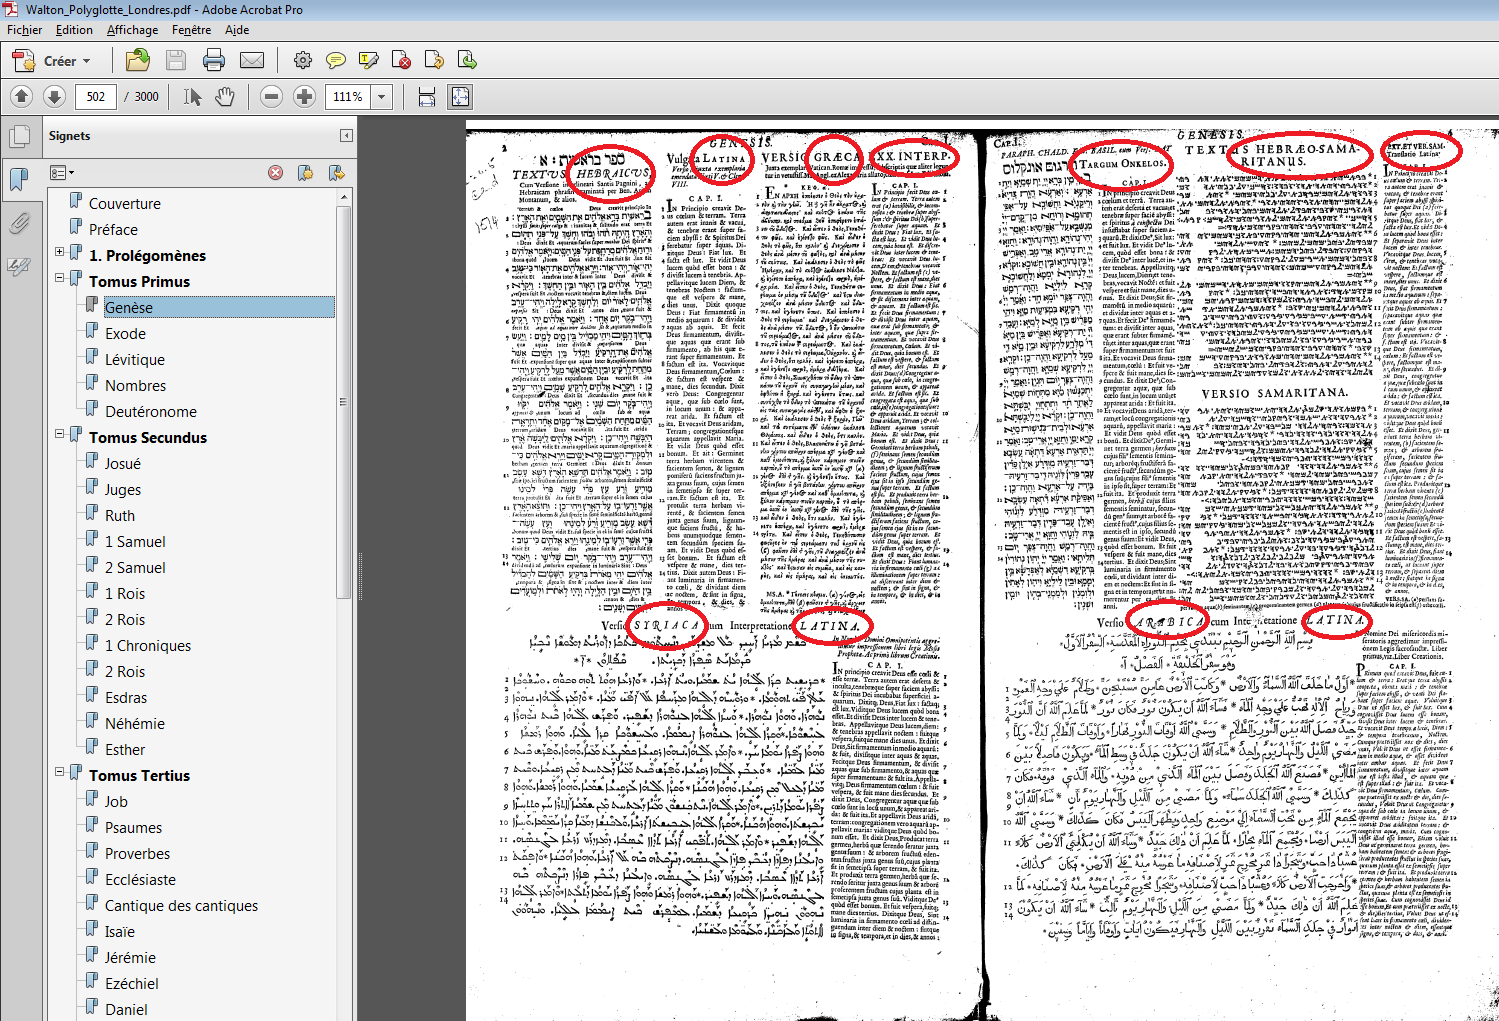Click the delete page icon

point(402,61)
